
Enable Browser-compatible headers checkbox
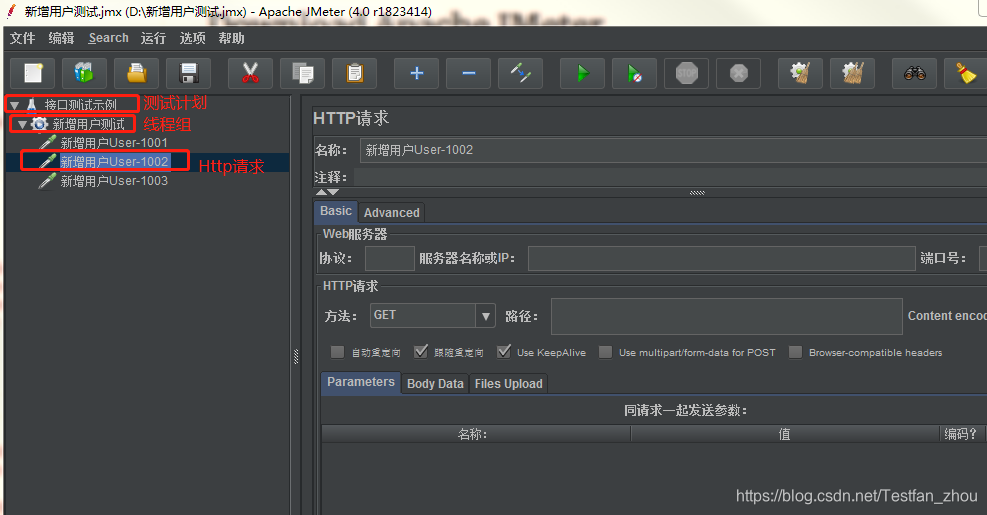coord(796,352)
